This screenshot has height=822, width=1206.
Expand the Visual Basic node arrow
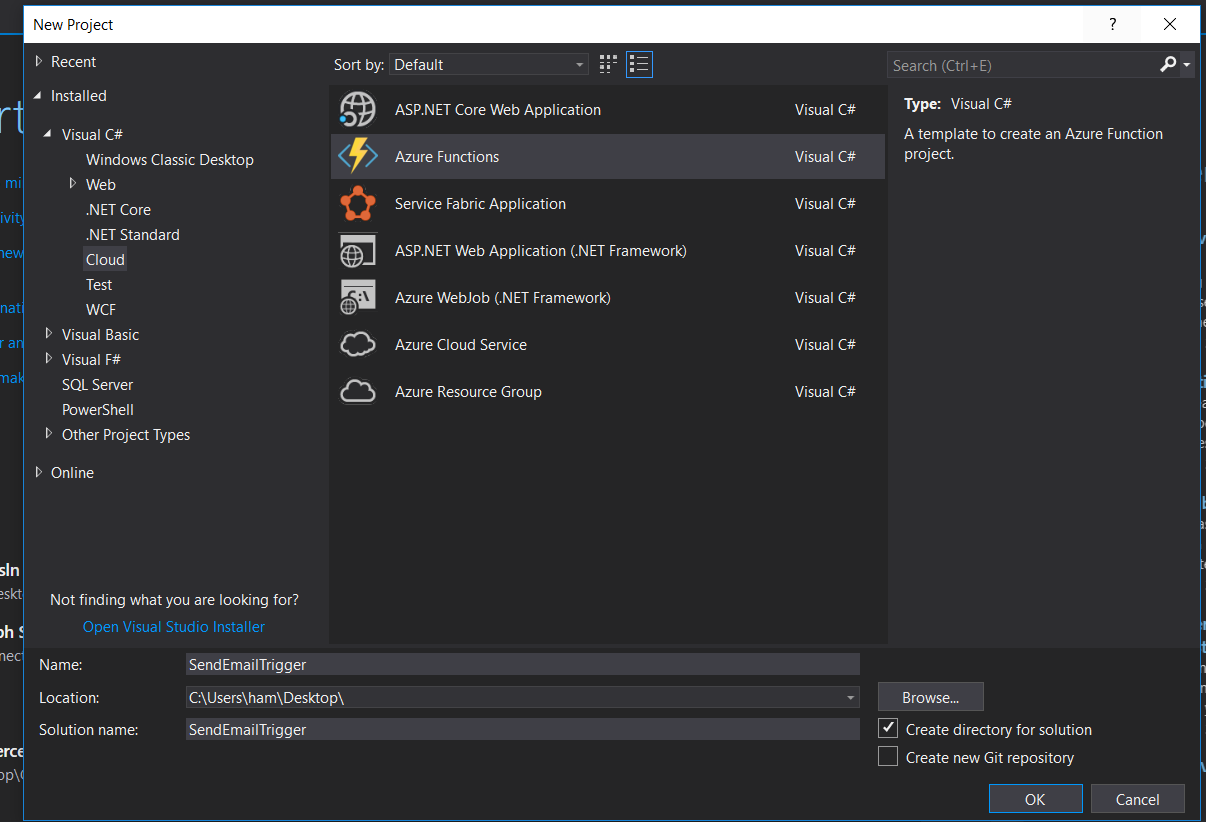pyautogui.click(x=49, y=334)
